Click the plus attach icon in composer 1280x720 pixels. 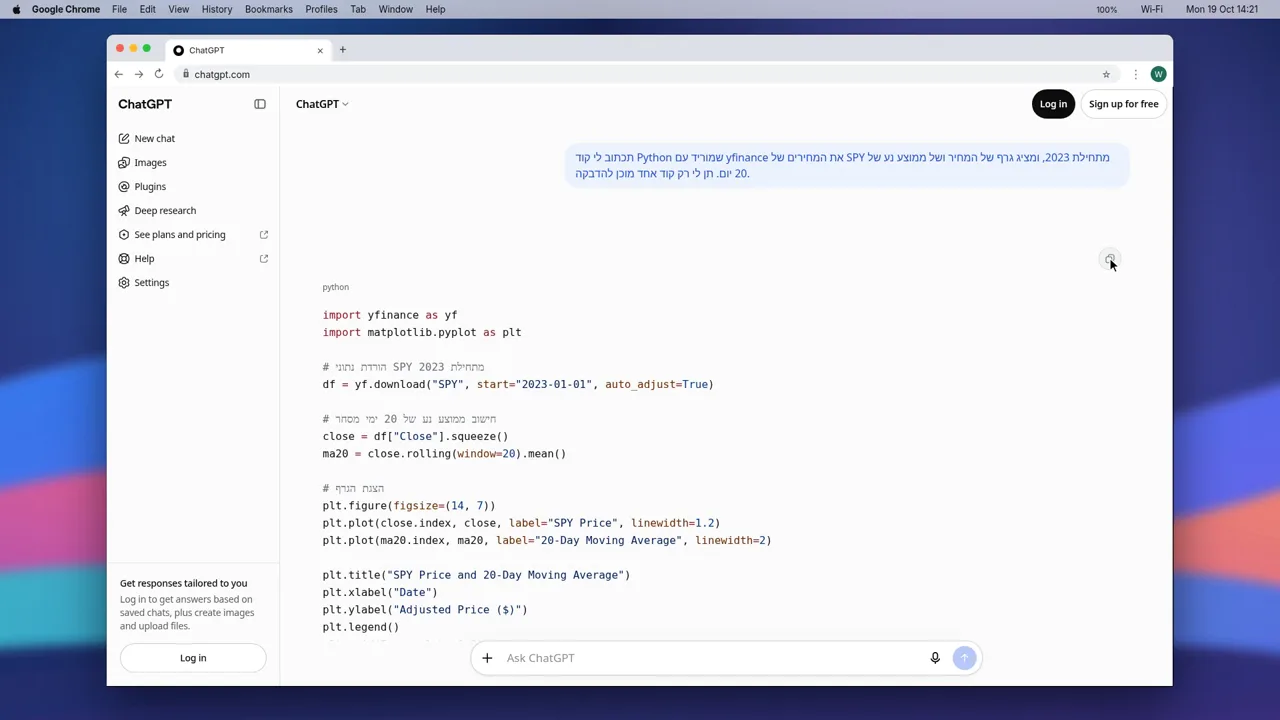pyautogui.click(x=487, y=658)
